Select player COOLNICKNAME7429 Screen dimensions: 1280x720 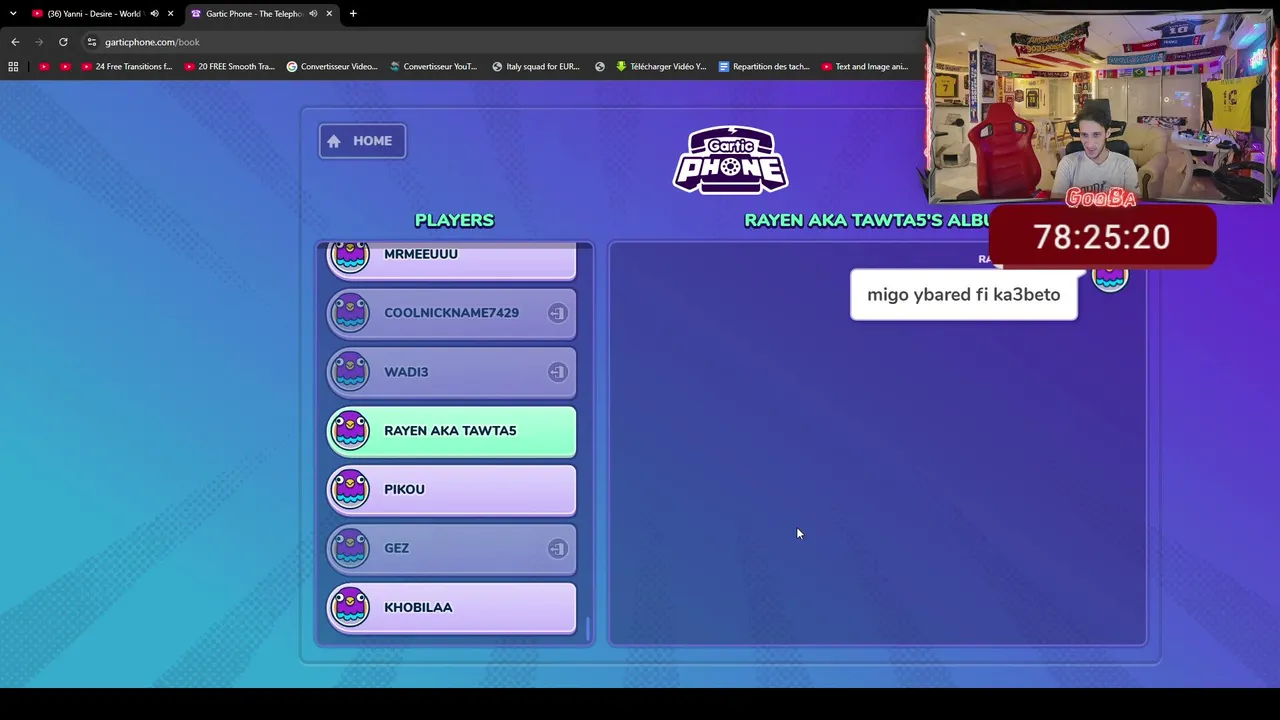pyautogui.click(x=452, y=313)
